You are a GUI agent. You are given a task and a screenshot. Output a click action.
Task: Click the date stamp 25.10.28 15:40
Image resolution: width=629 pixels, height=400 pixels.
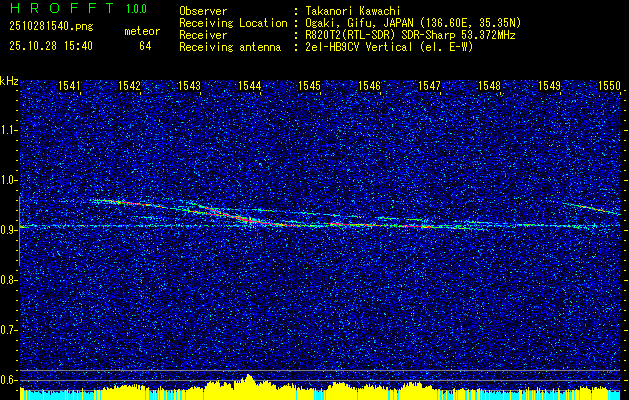(49, 46)
